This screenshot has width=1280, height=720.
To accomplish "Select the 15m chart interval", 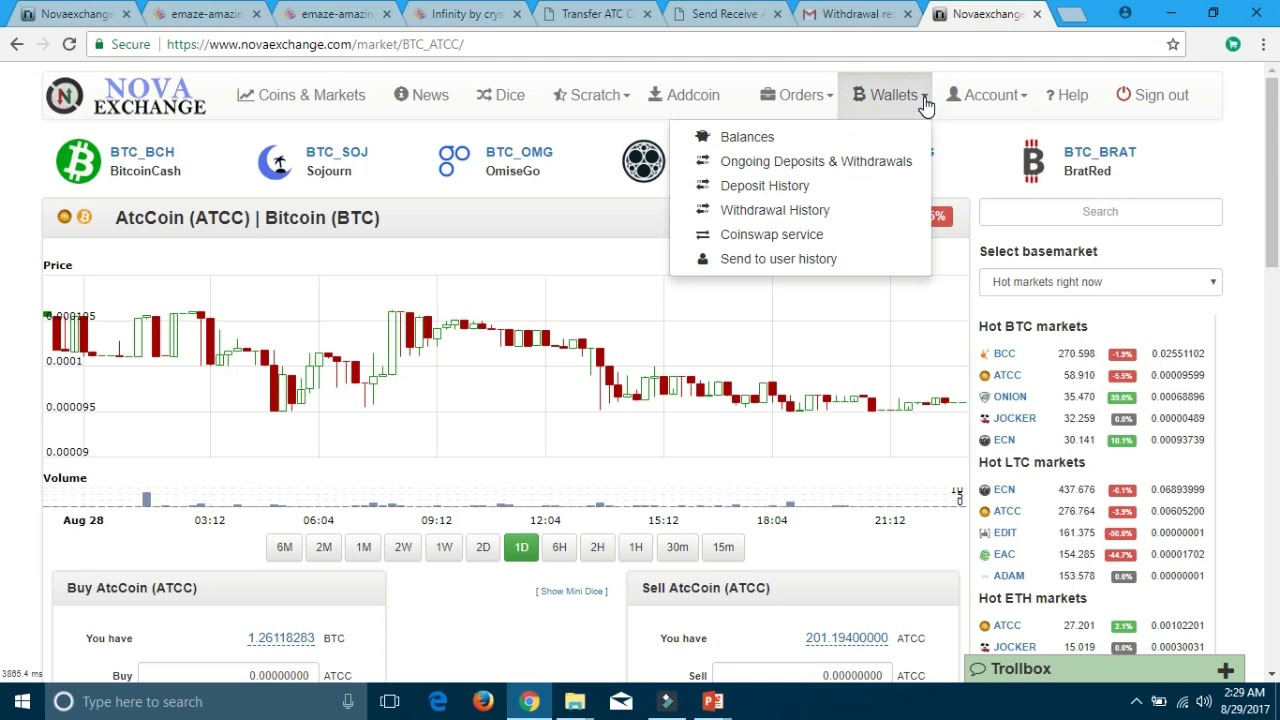I will [723, 547].
